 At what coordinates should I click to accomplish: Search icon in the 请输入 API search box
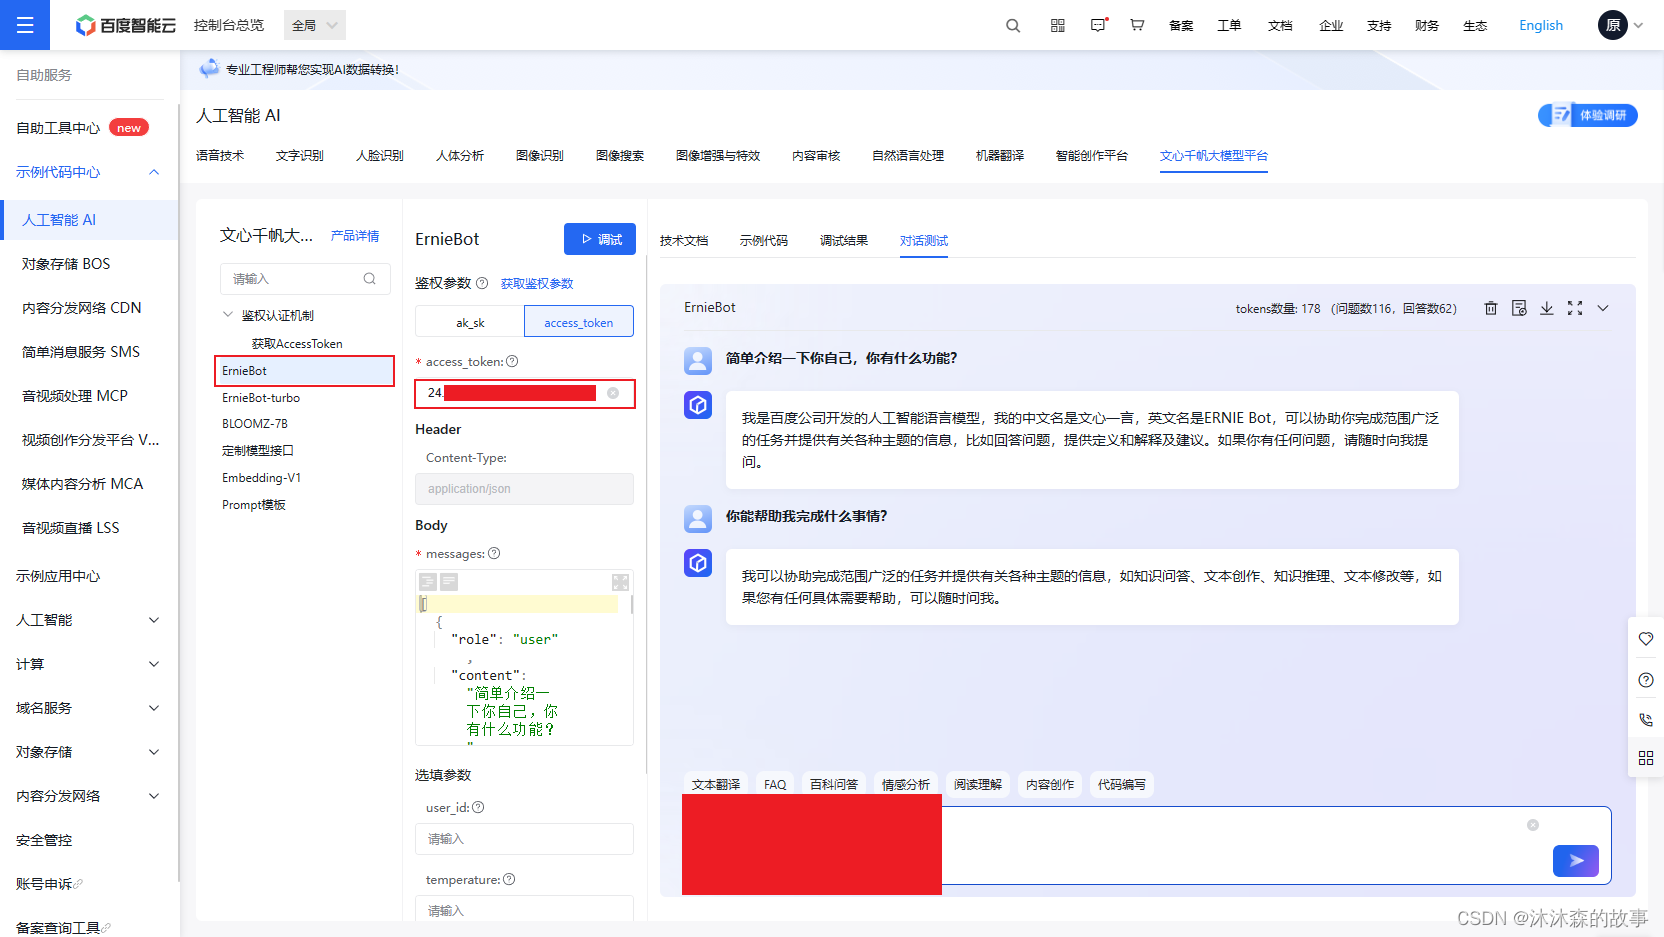pos(370,279)
